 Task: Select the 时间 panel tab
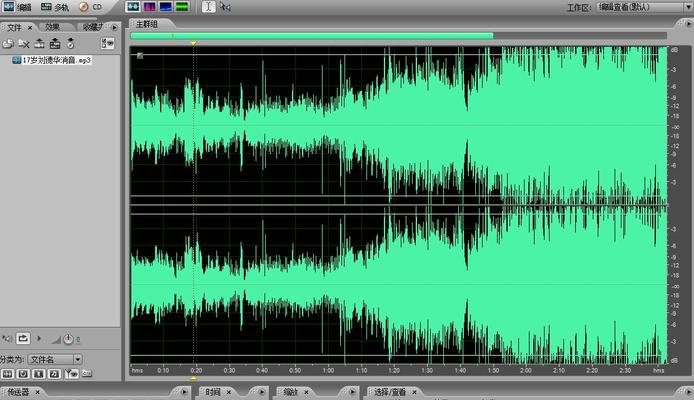[213, 392]
